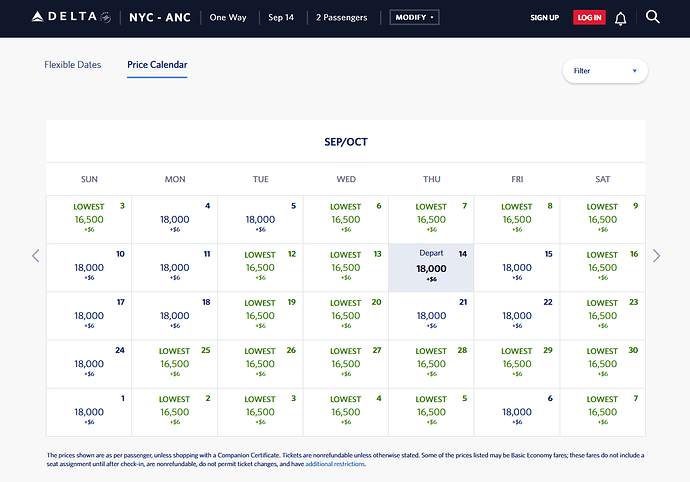The height and width of the screenshot is (482, 690).
Task: Select Oct 4 lowest fare in last row
Action: pos(346,412)
